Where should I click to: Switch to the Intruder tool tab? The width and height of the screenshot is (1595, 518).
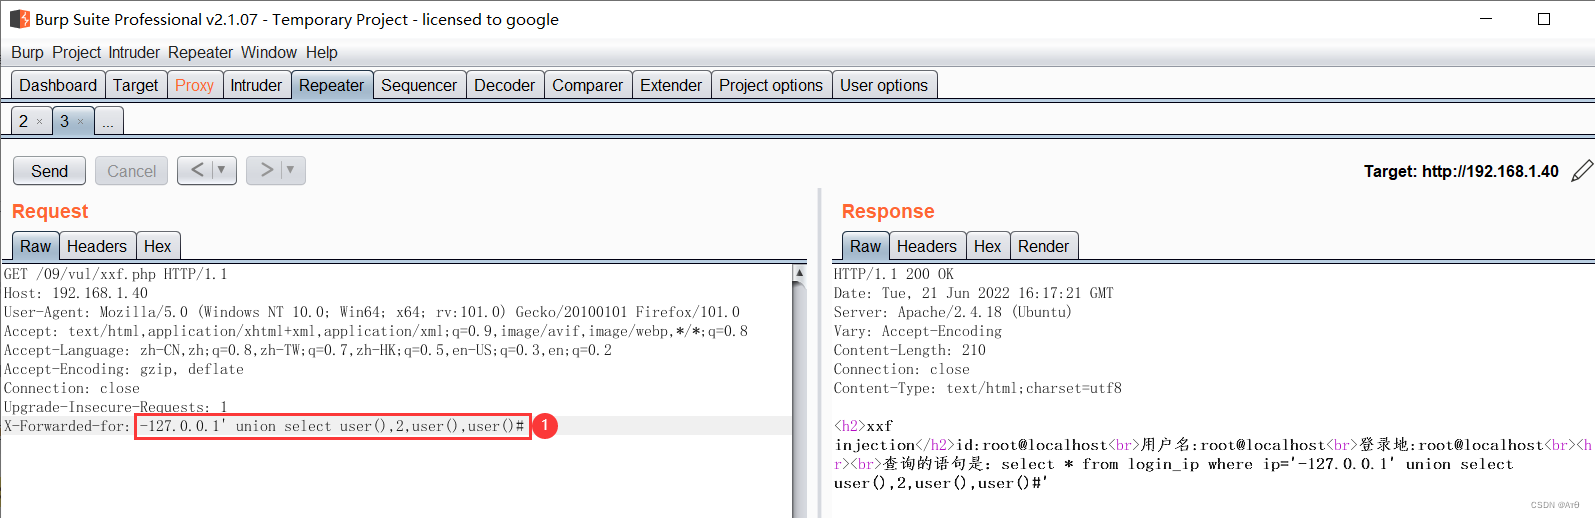256,85
